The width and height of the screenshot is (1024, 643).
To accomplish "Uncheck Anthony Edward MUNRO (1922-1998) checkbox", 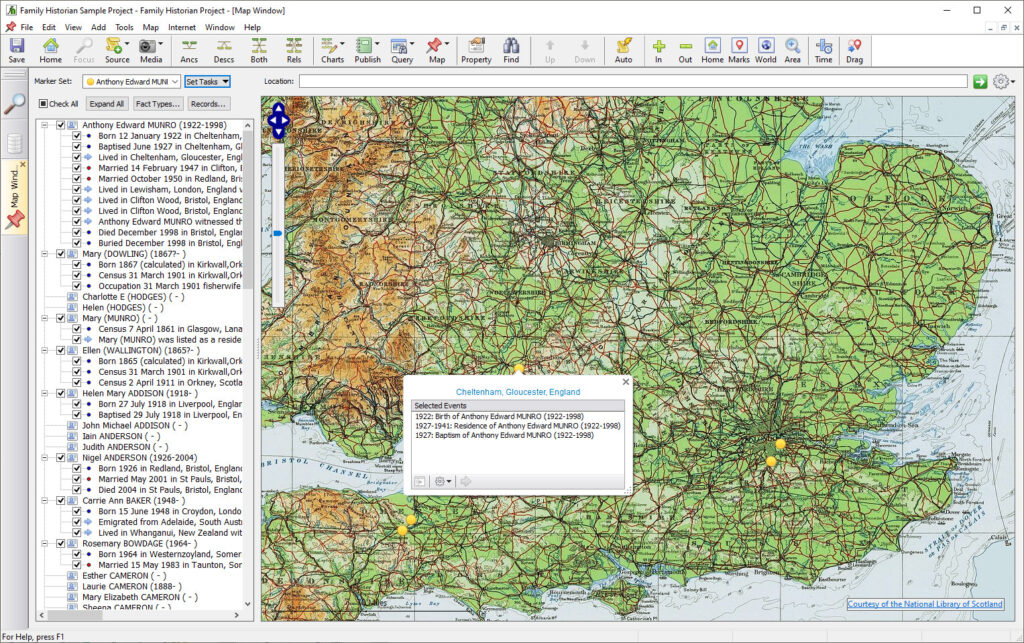I will [x=61, y=125].
